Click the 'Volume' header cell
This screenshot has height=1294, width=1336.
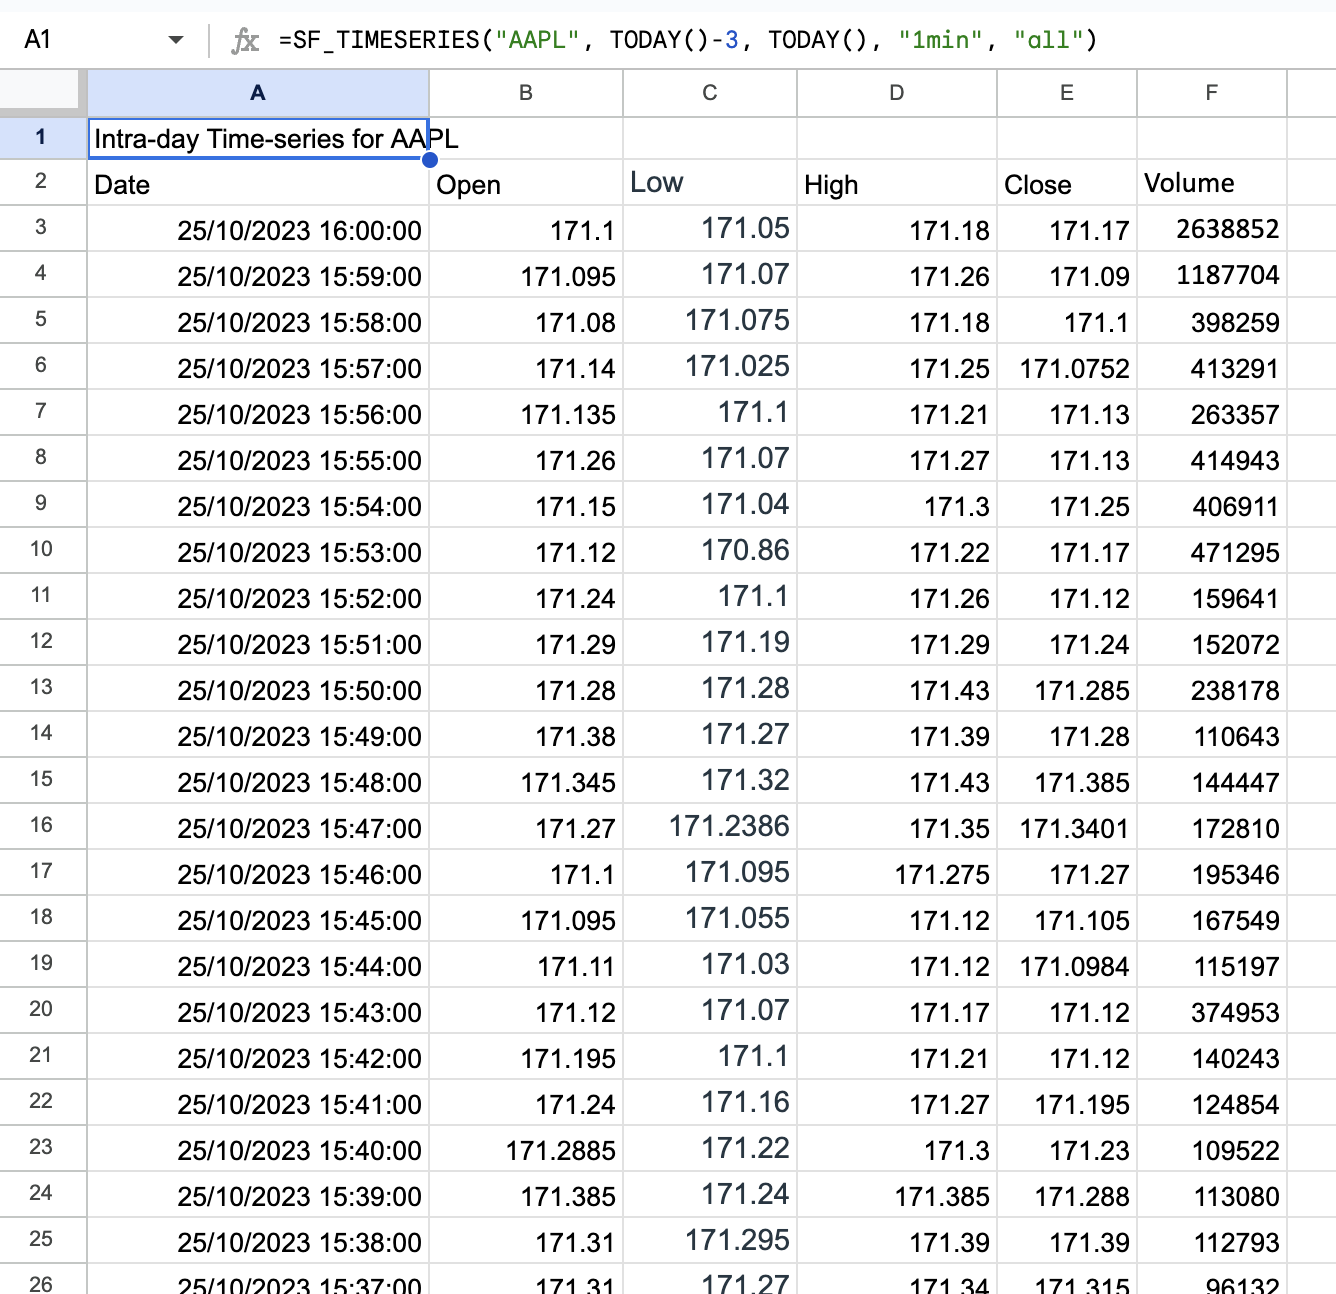(1212, 183)
